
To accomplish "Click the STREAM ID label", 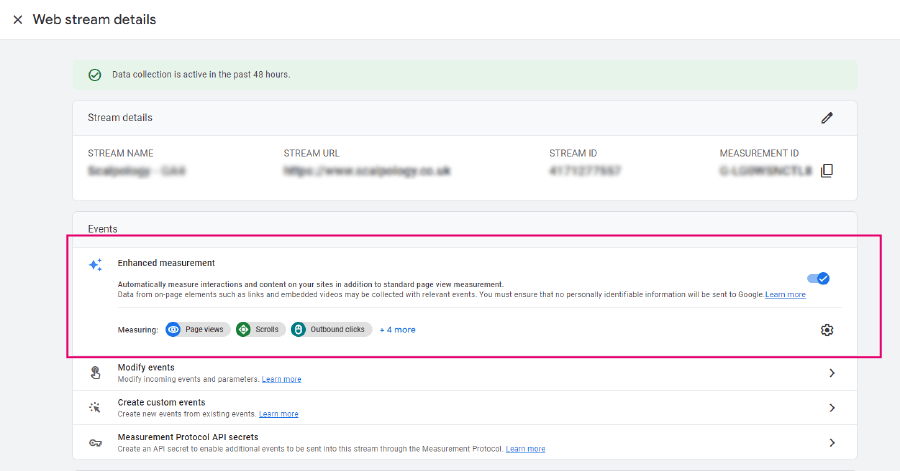I will pos(573,153).
